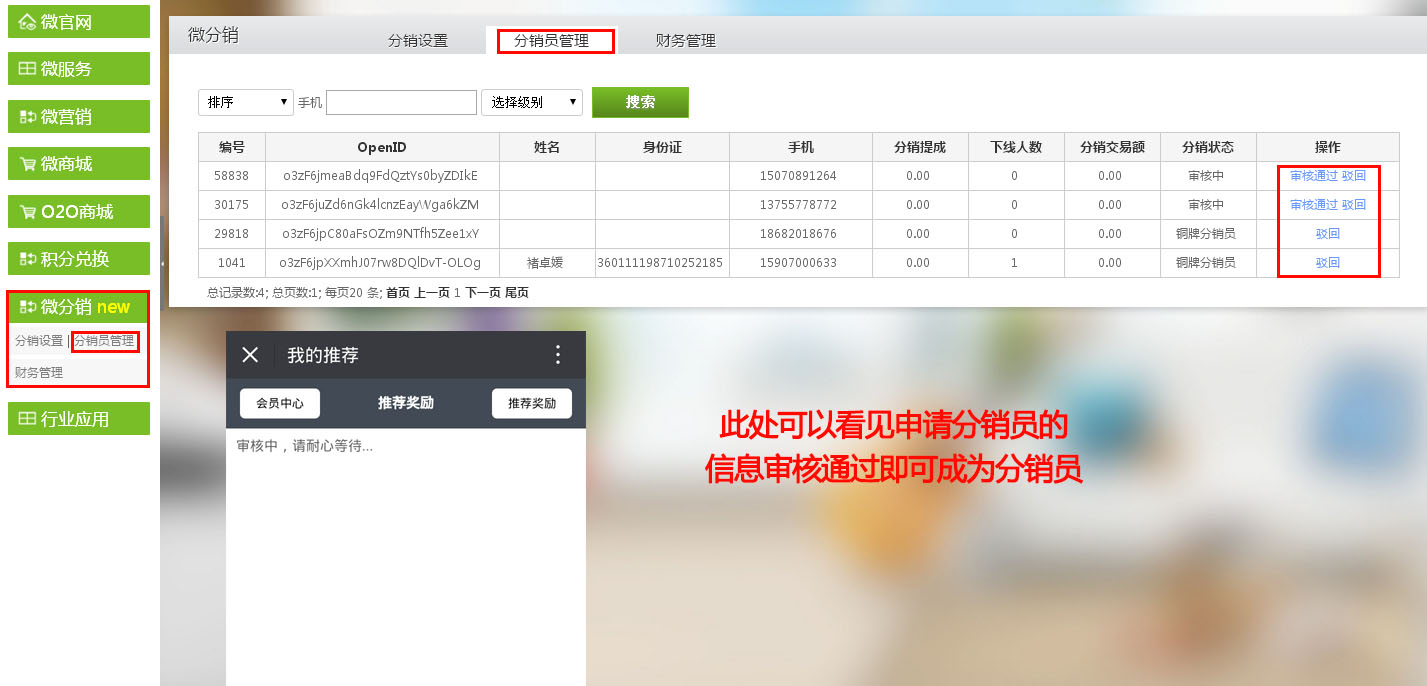Open 微商城 shopping cart icon

click(28, 164)
